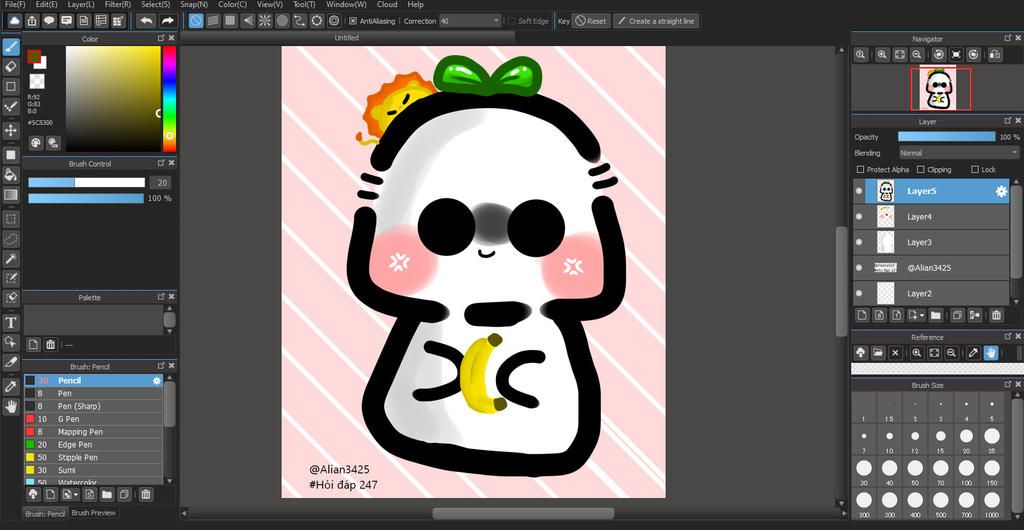Screen dimensions: 1024x530
Task: Open add-brush dropdown in Brush panel
Action: pyautogui.click(x=71, y=494)
